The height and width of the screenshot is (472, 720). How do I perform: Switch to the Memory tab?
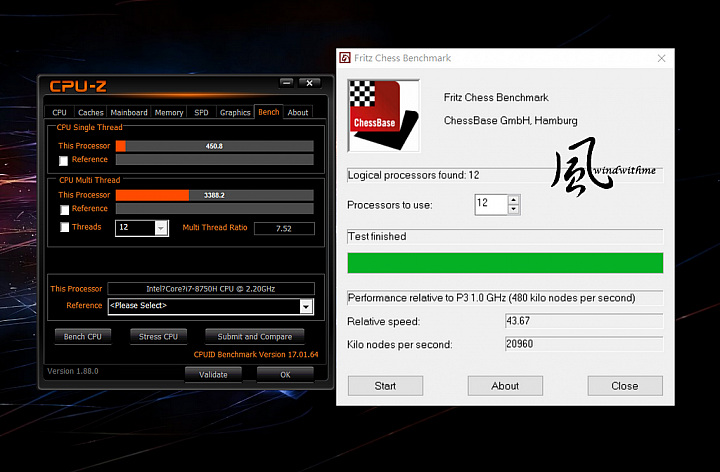[x=169, y=112]
